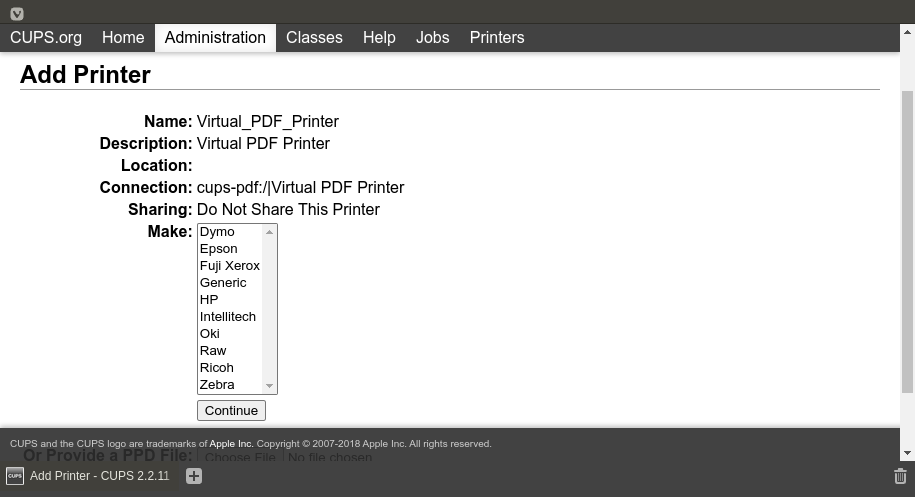Select Generic in the Make list
Viewport: 915px width, 497px height.
click(223, 282)
